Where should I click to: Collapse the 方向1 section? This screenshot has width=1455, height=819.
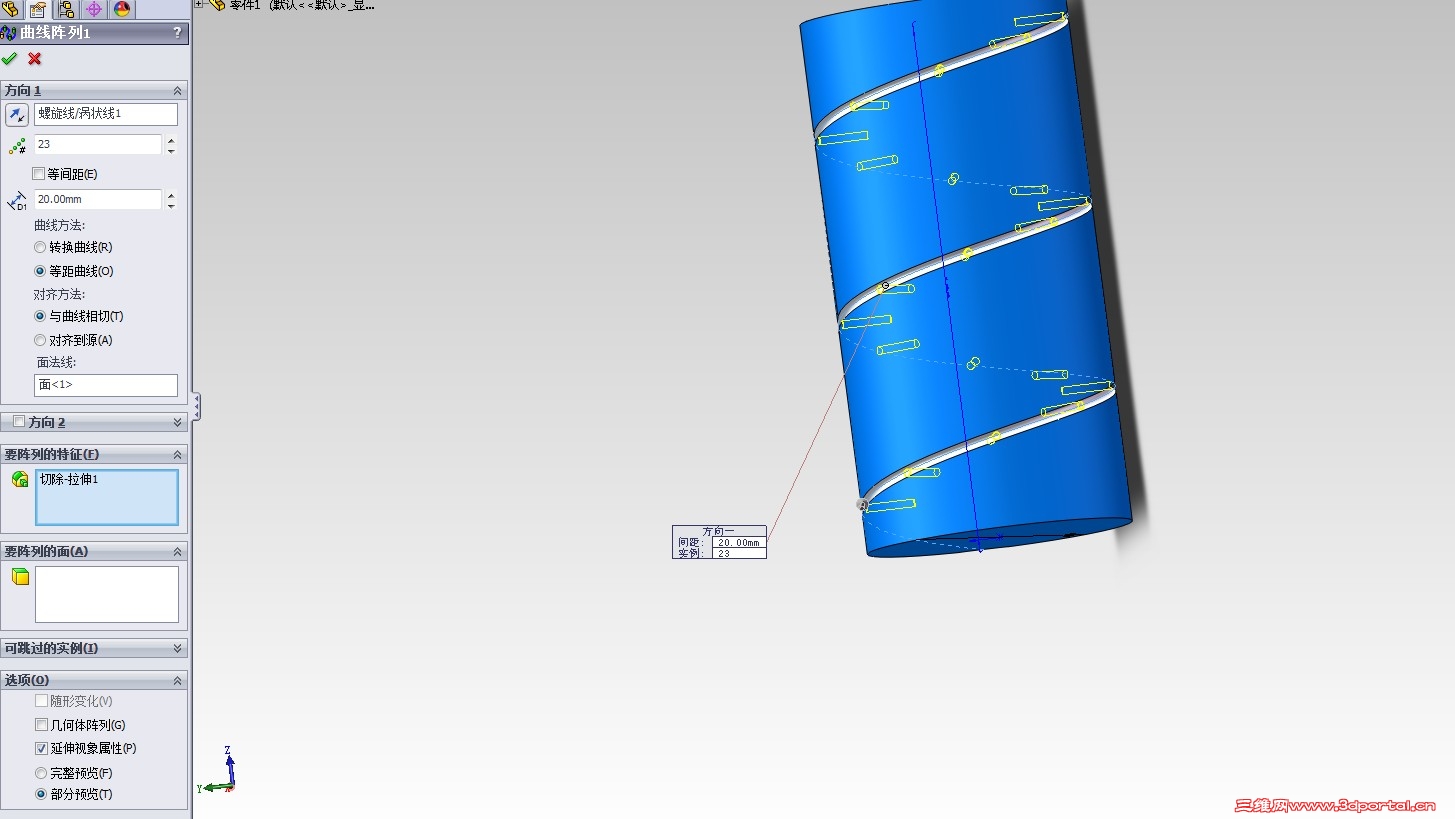(x=178, y=90)
